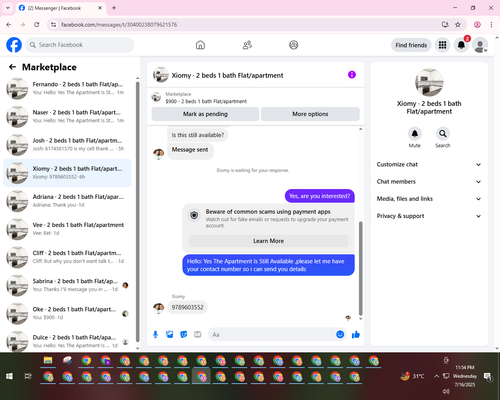Image resolution: width=500 pixels, height=400 pixels.
Task: Click Xiomy's large profile thumbnail
Action: [429, 82]
